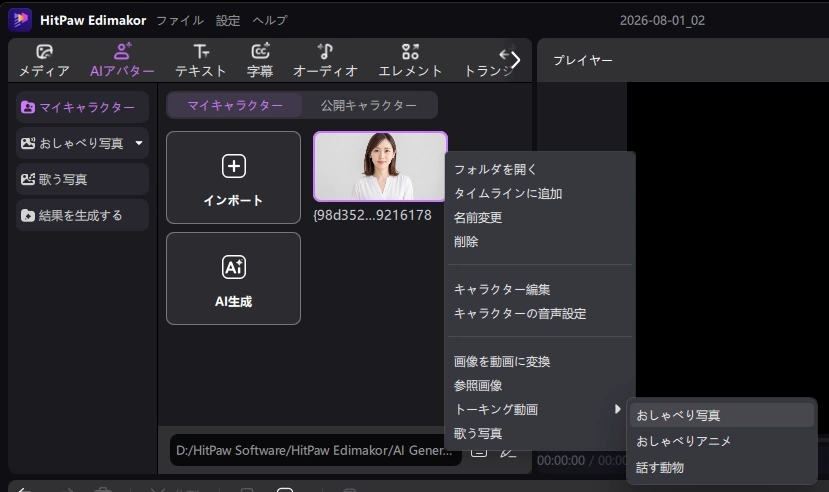Switch to マイキャラクター tab in content area
829x492 pixels.
234,105
